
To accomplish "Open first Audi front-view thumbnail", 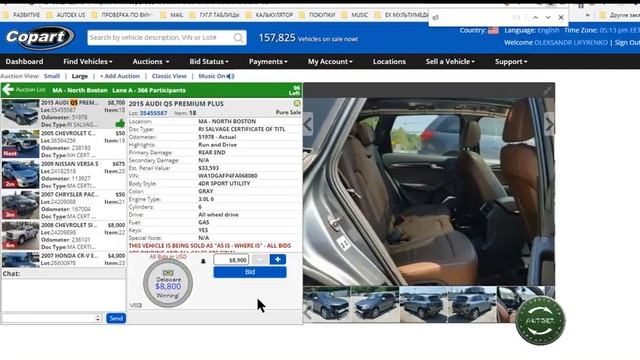I will click(x=327, y=304).
